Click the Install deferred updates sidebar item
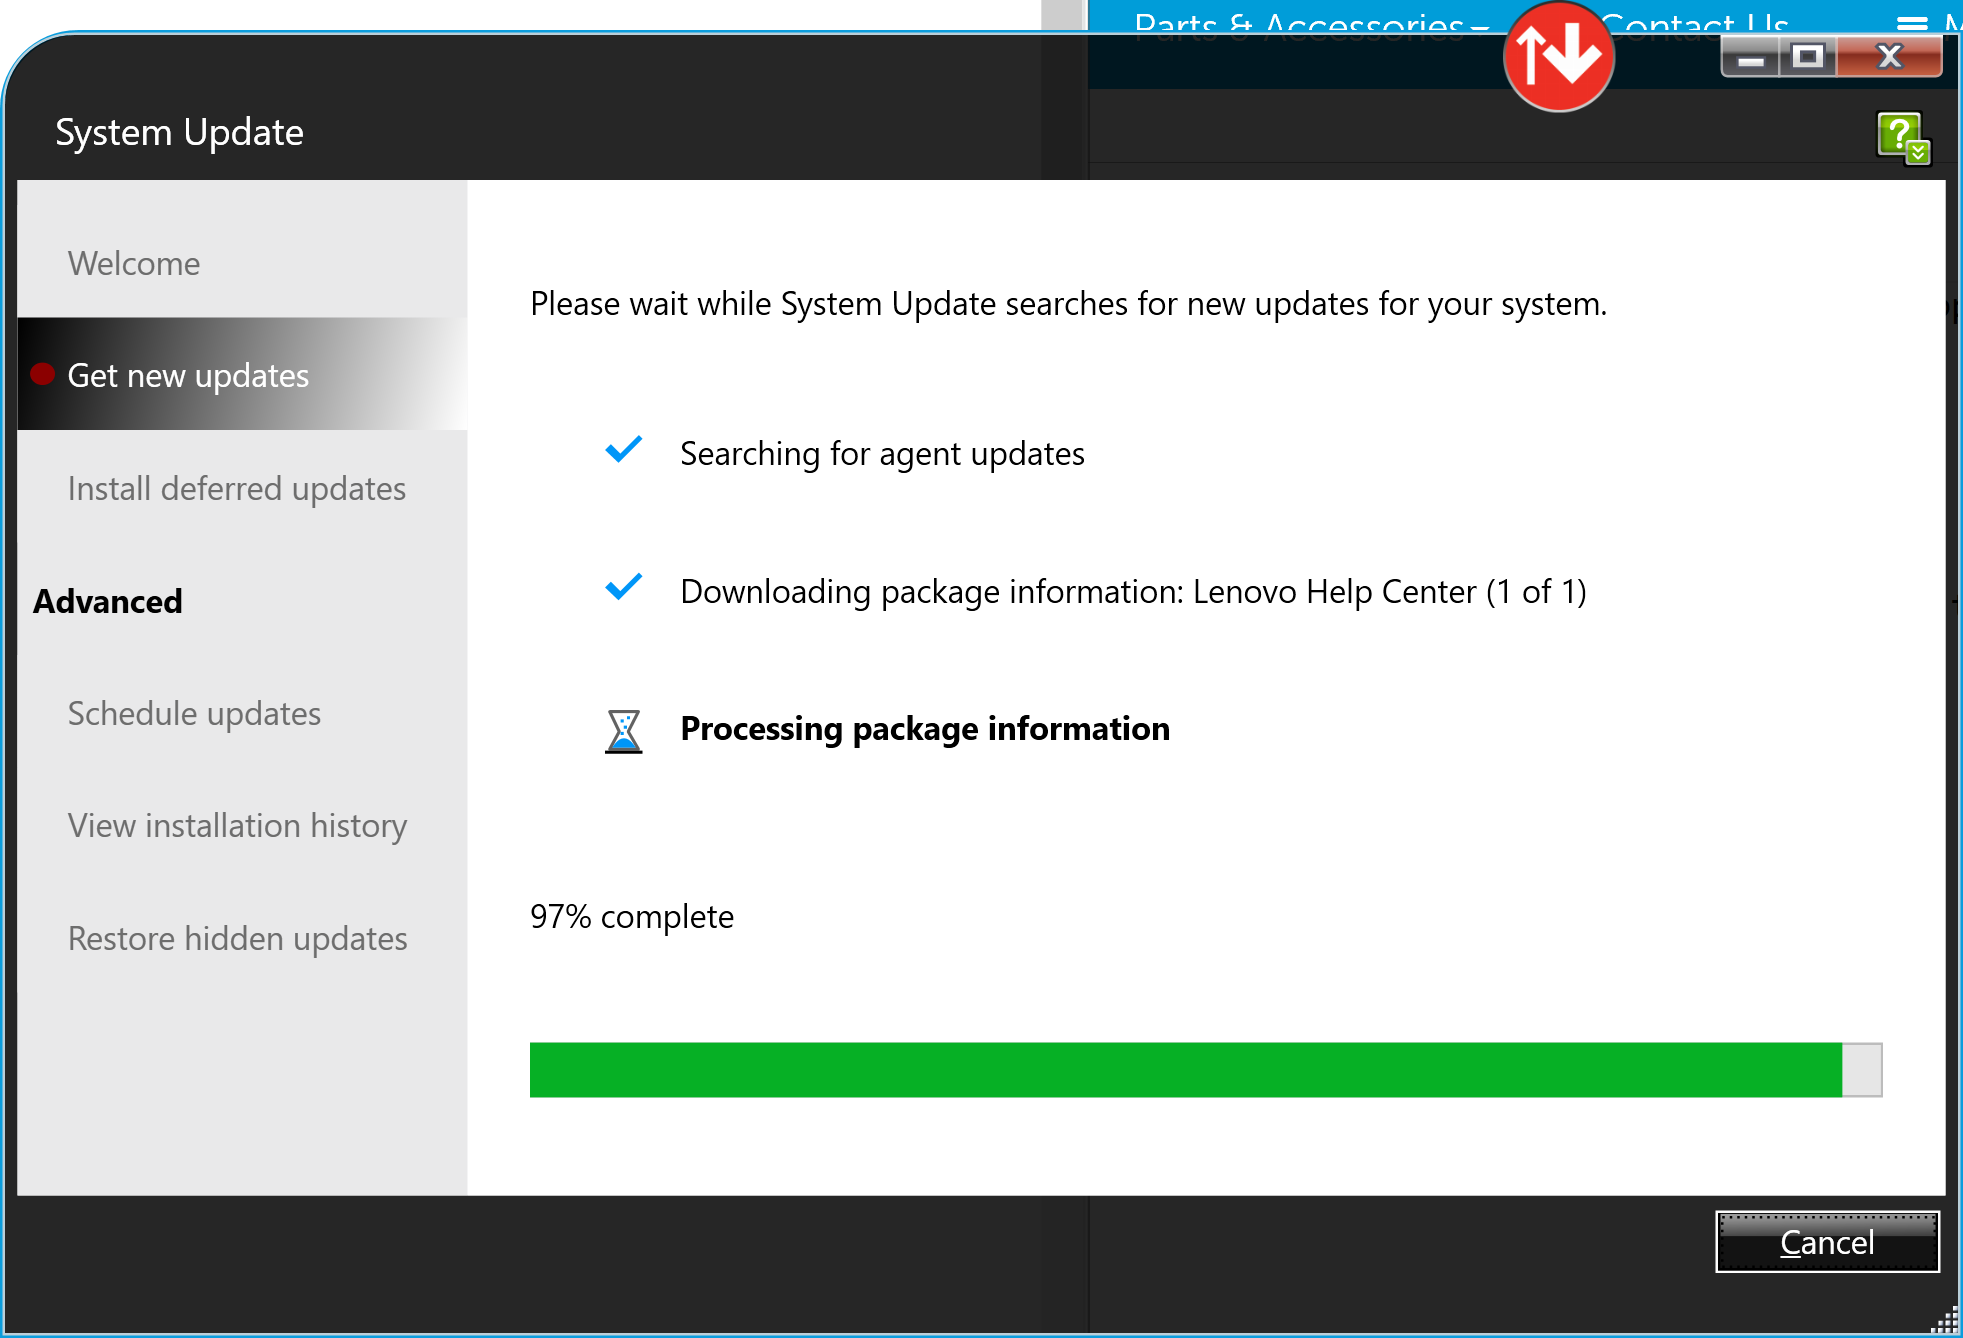The height and width of the screenshot is (1338, 1963). click(237, 488)
